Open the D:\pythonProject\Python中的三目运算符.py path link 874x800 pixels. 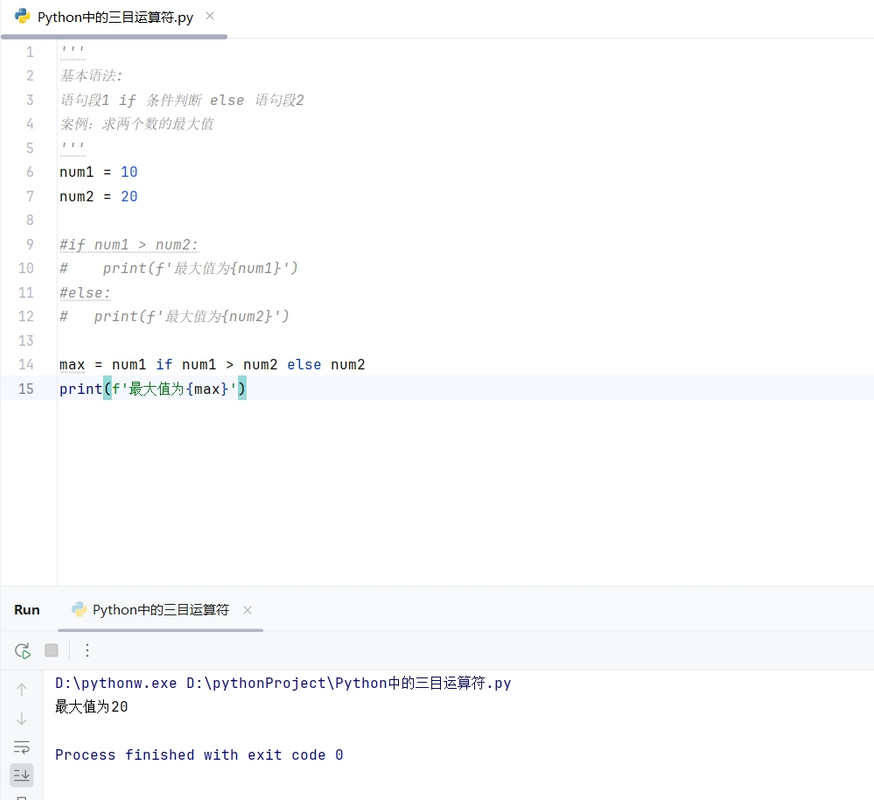[x=348, y=683]
